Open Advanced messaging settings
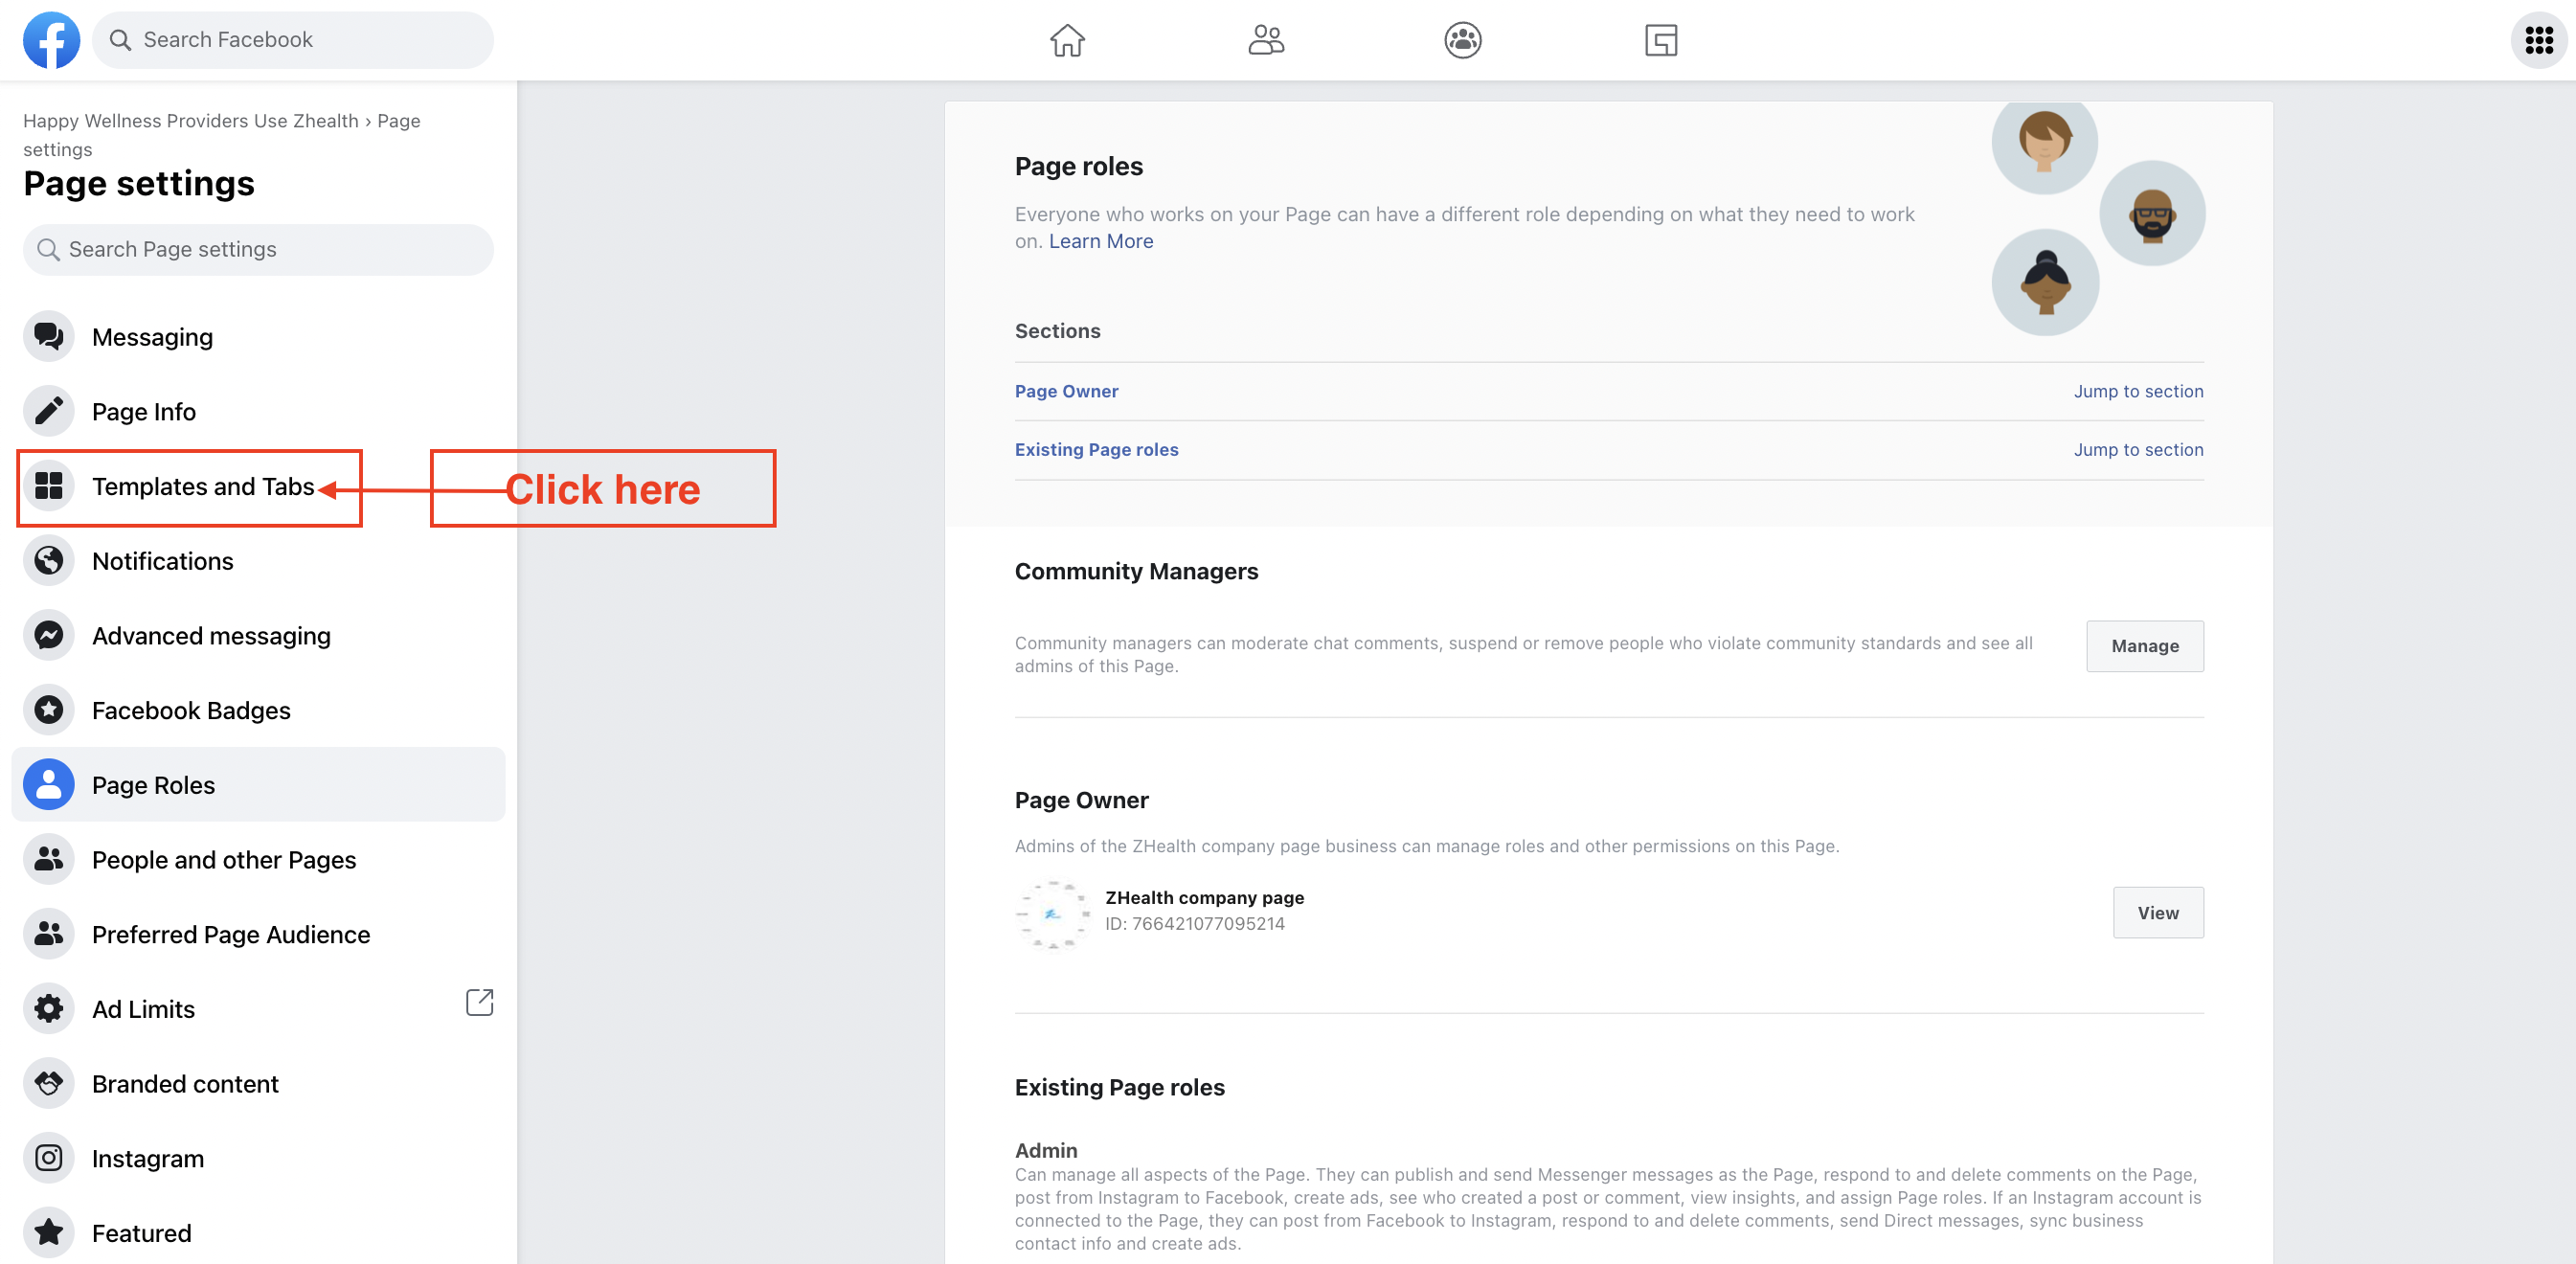The image size is (2576, 1264). coord(258,635)
